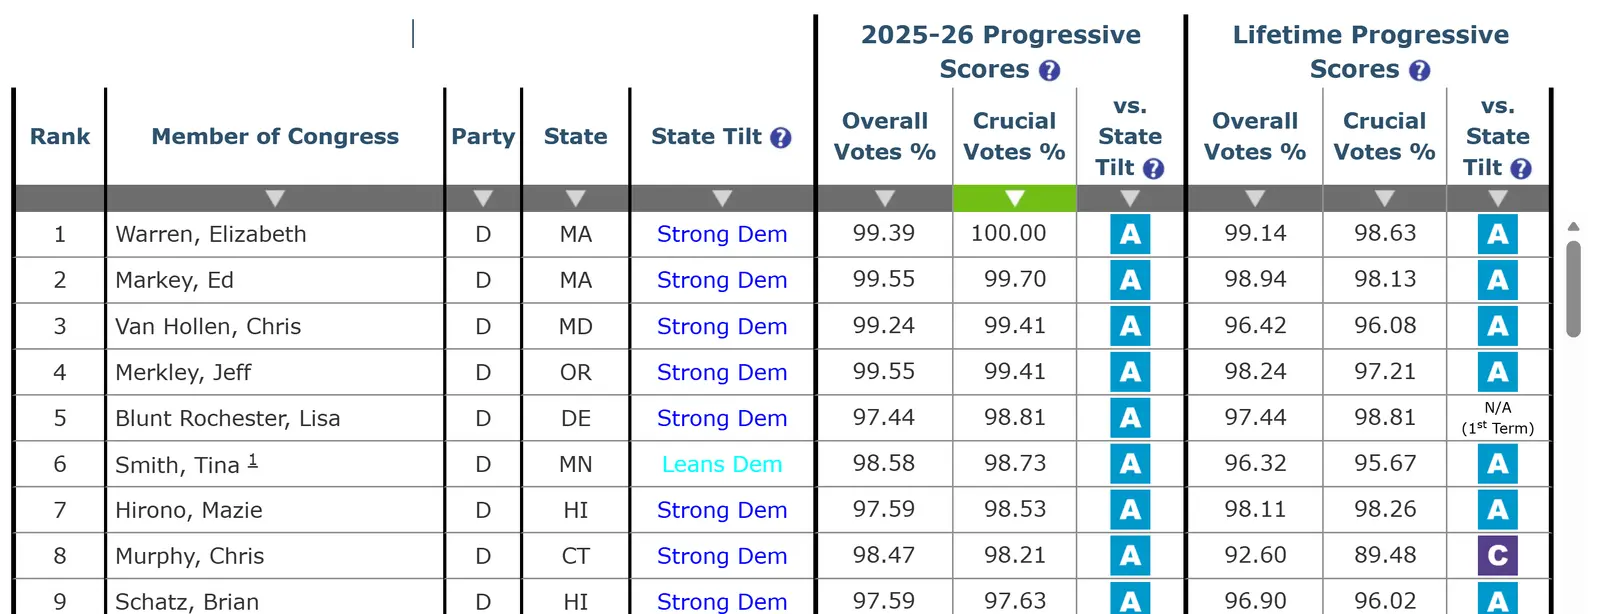Viewport: 1600px width, 614px height.
Task: Click the vertical scrollbar thumb
Action: coord(1573,288)
